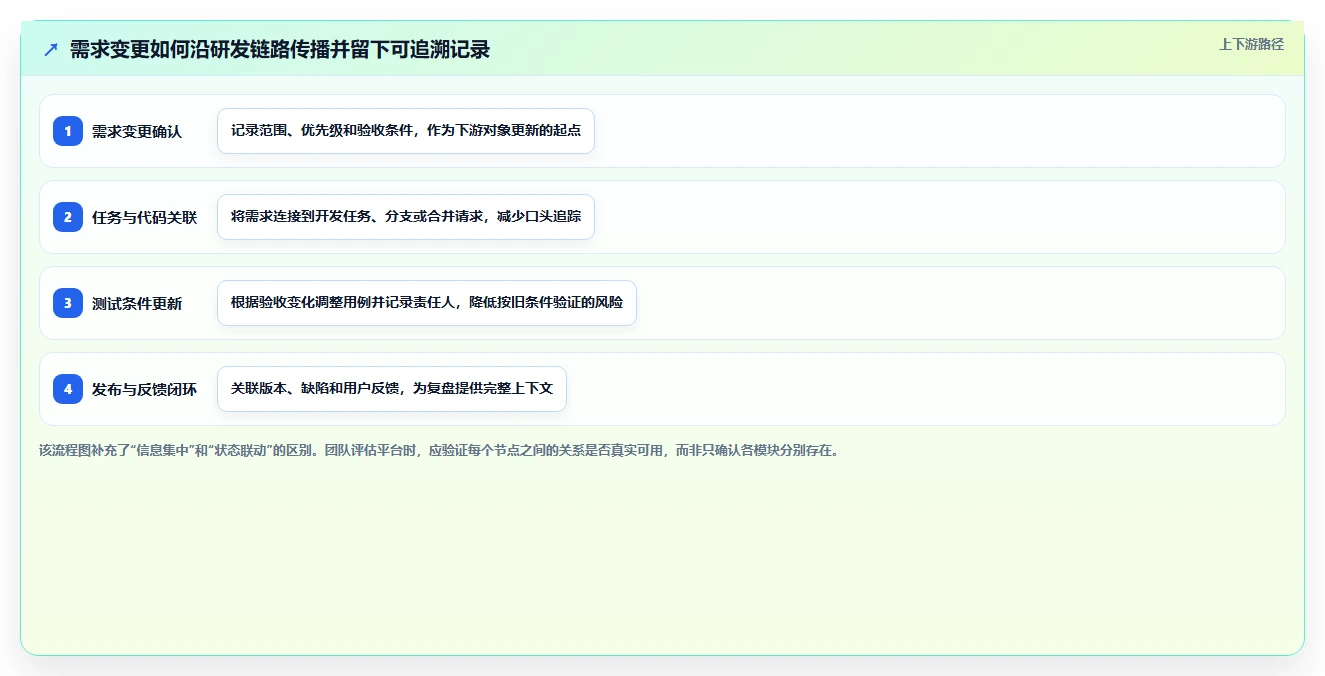Select the step title 任务与代码关联
1325x676 pixels.
144,217
